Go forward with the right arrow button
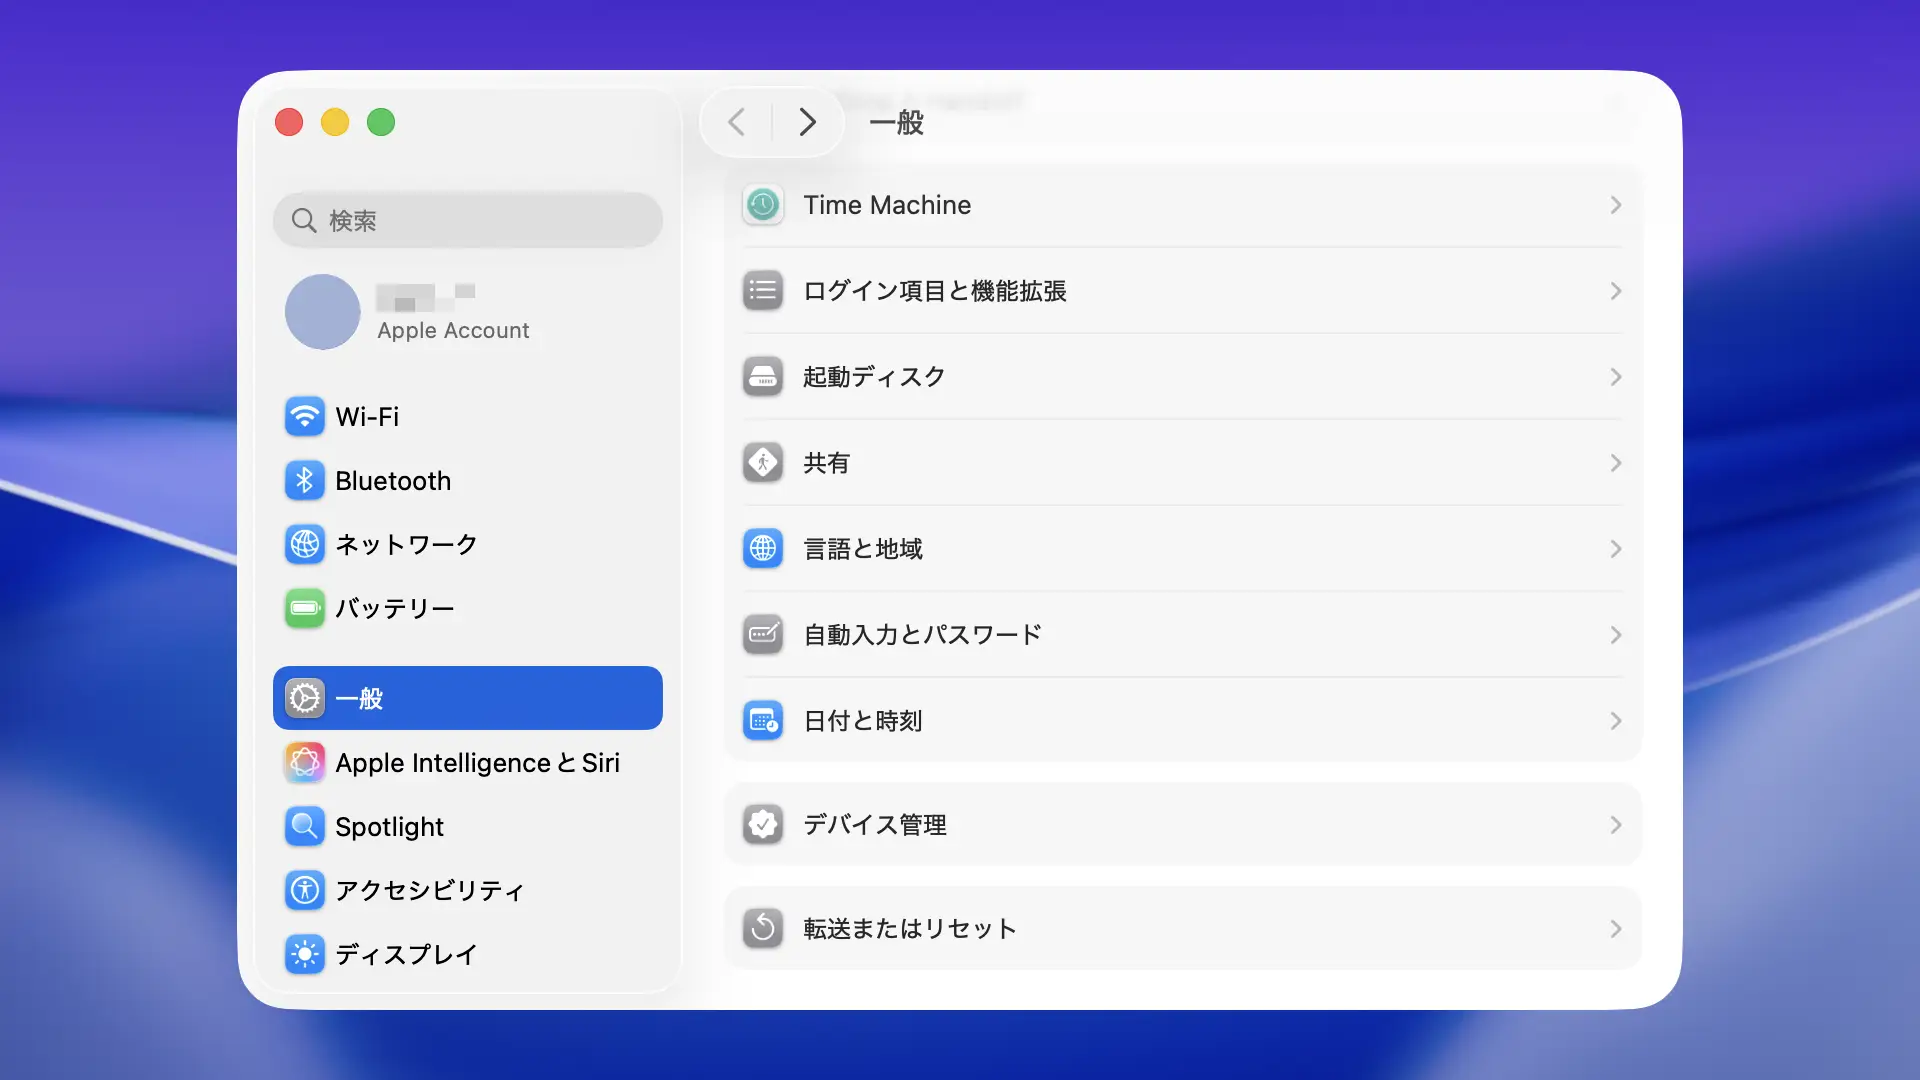Image resolution: width=1920 pixels, height=1080 pixels. click(x=807, y=123)
